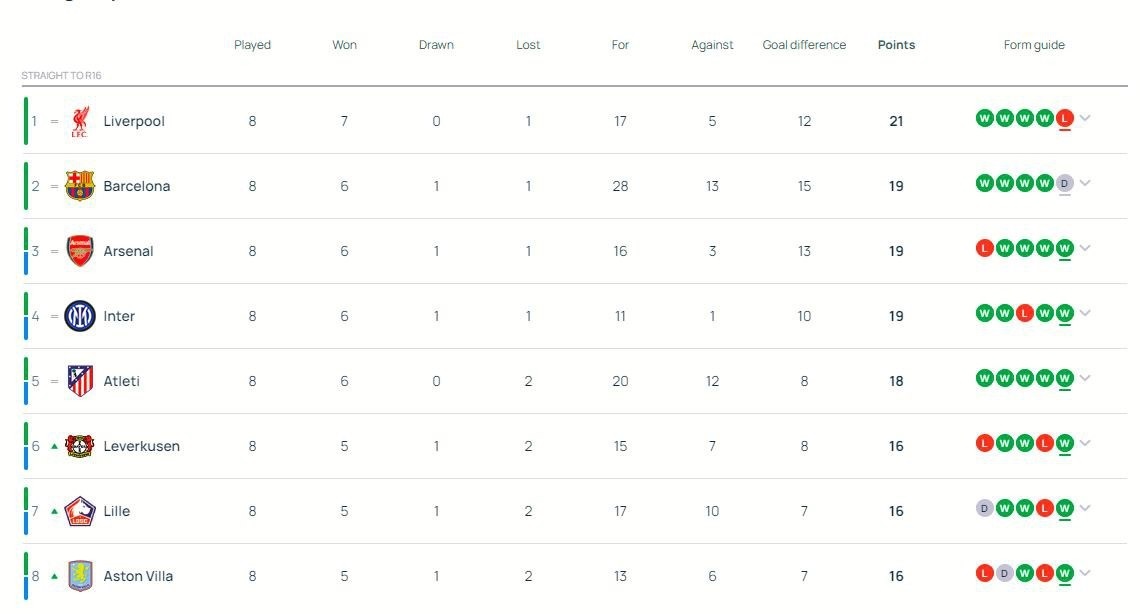
Task: Click the Inter club crest
Action: tap(80, 316)
